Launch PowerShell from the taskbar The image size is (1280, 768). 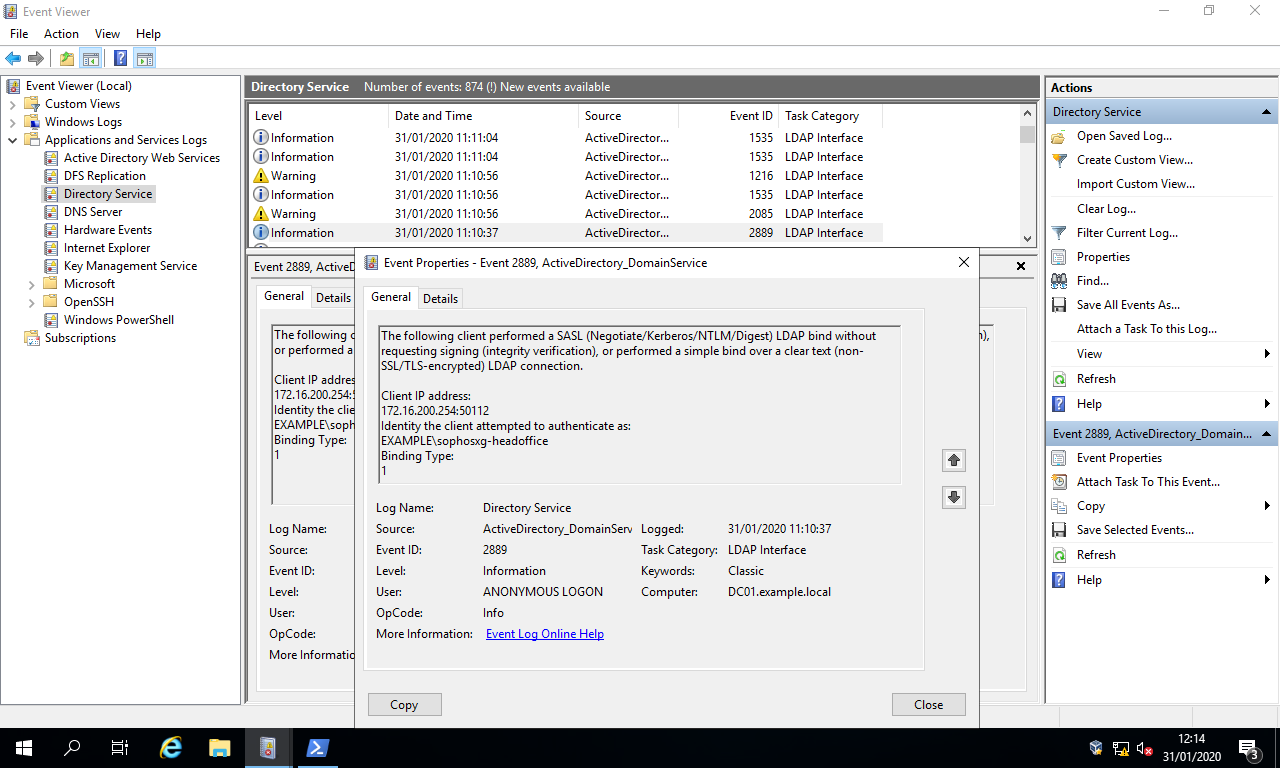(317, 747)
